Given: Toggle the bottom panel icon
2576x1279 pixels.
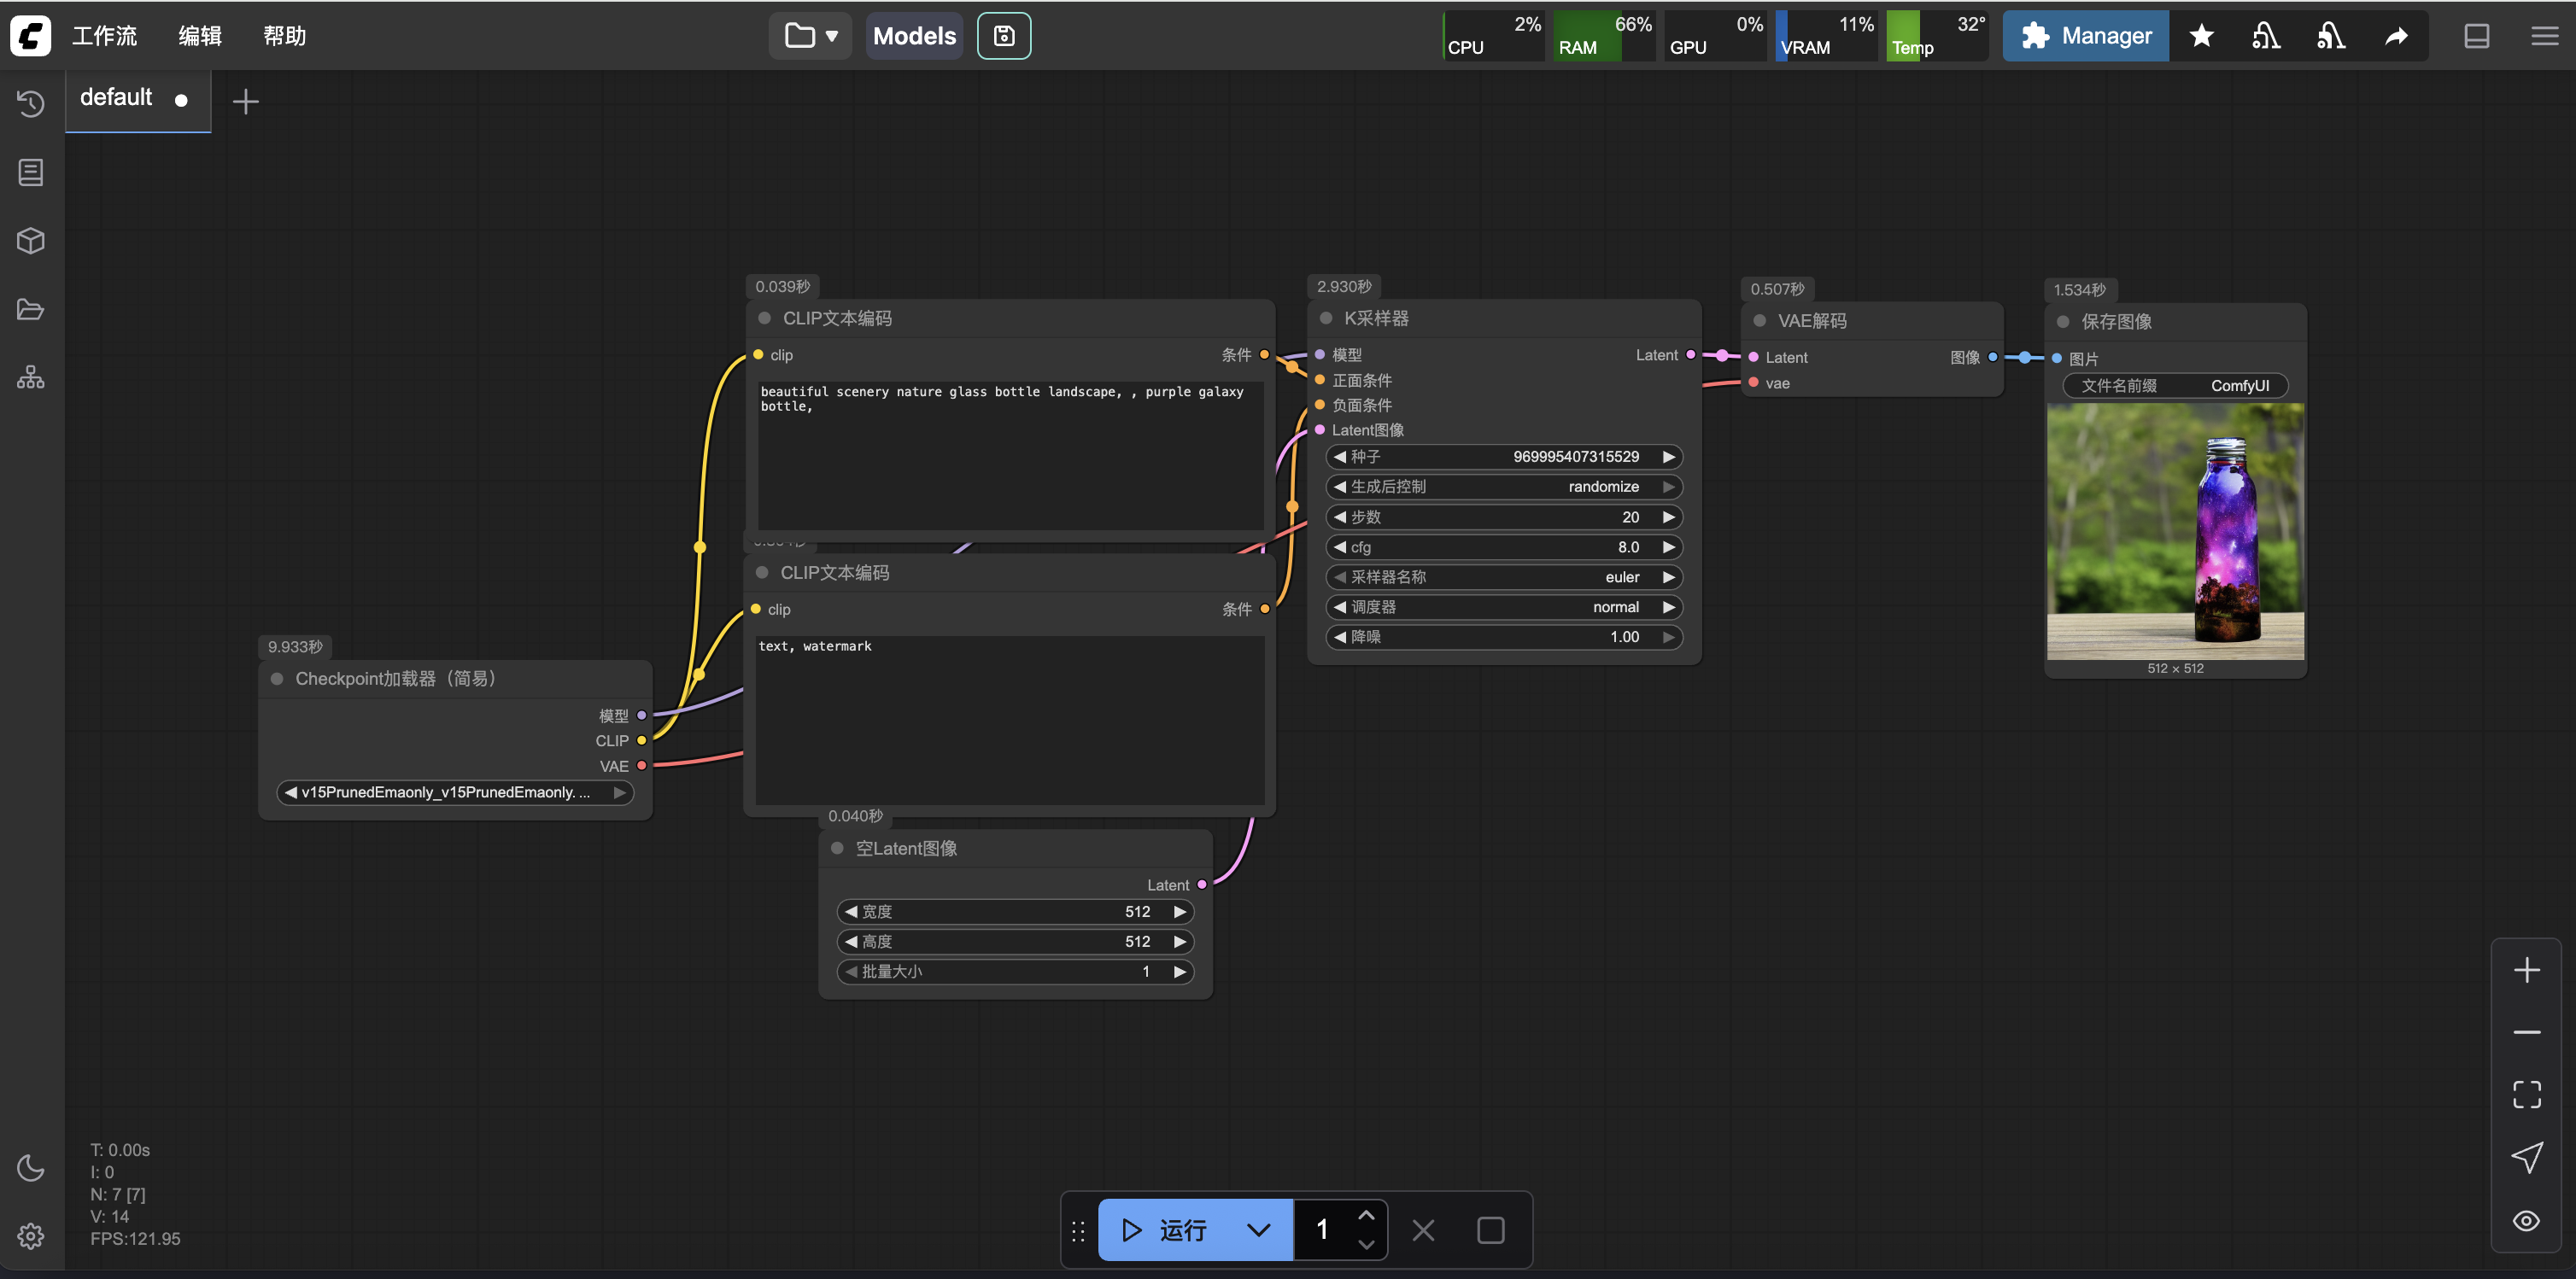Looking at the screenshot, I should pos(2476,36).
